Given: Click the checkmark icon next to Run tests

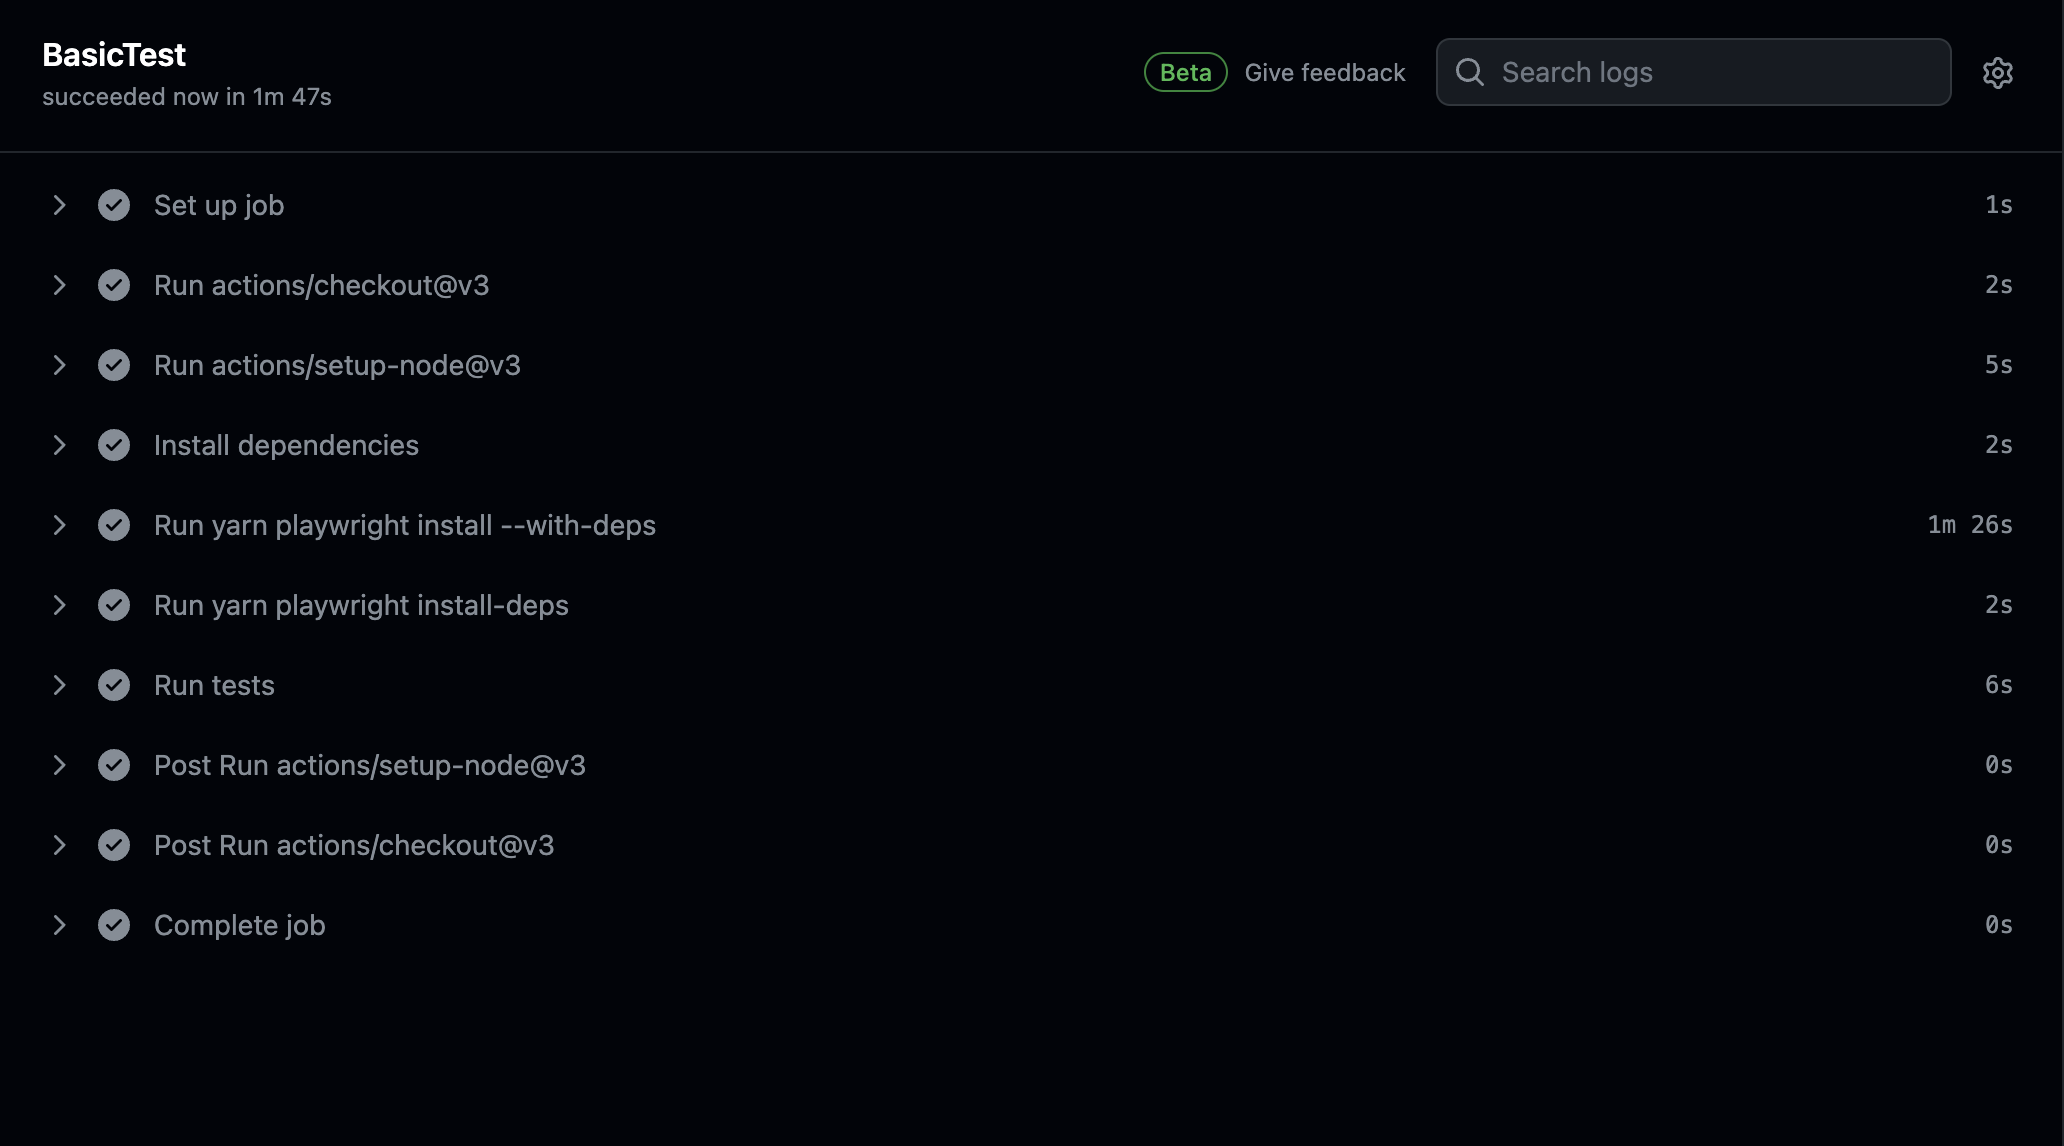Looking at the screenshot, I should click(114, 685).
